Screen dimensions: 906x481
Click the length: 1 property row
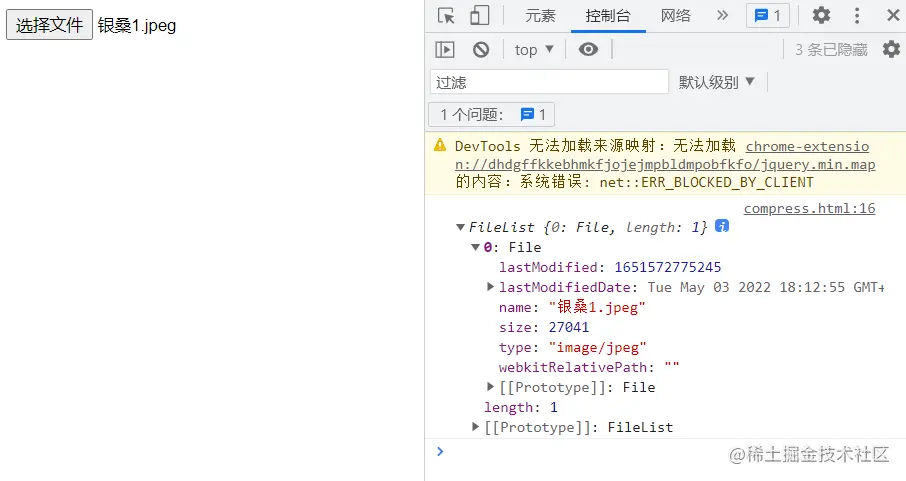(521, 407)
